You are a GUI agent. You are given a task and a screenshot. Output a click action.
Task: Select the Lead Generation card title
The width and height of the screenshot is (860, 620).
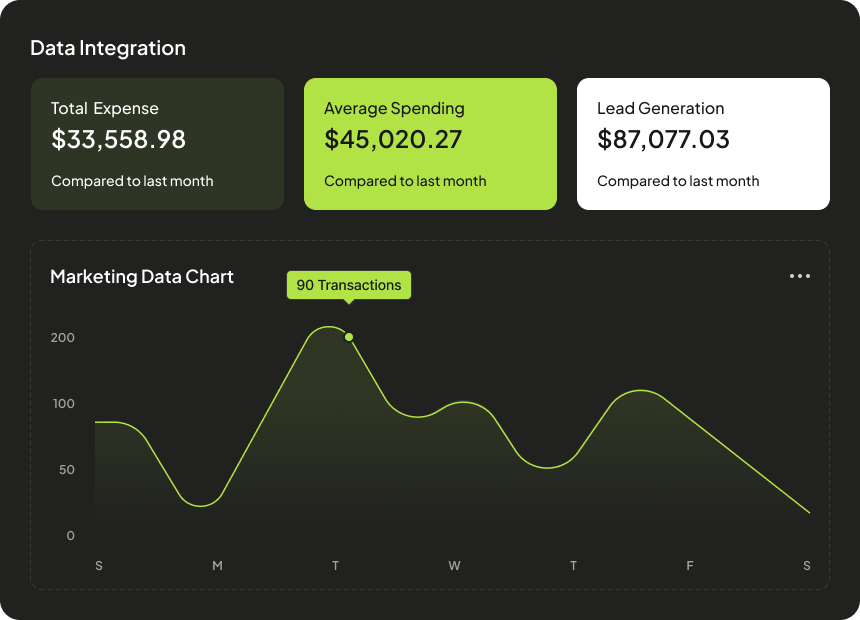(x=660, y=108)
